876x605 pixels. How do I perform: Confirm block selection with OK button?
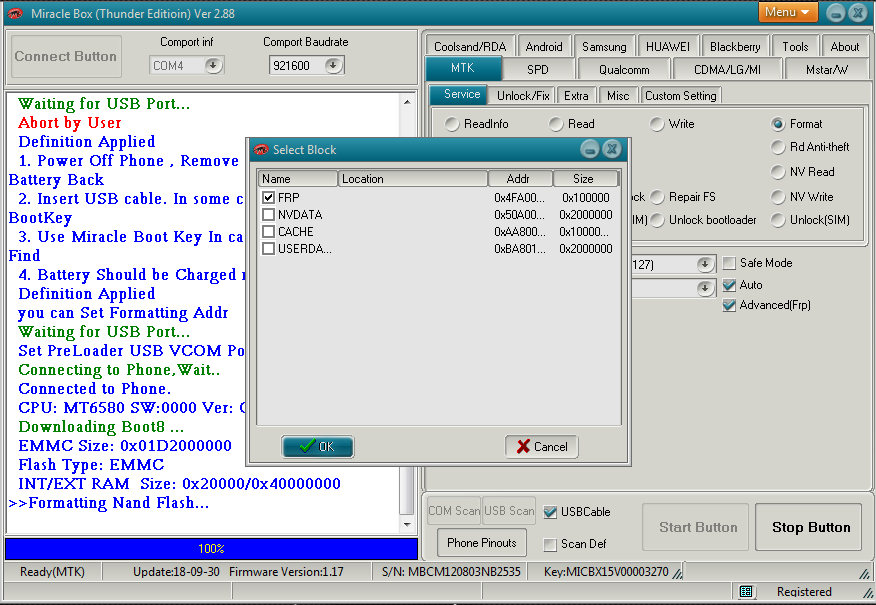tap(317, 446)
